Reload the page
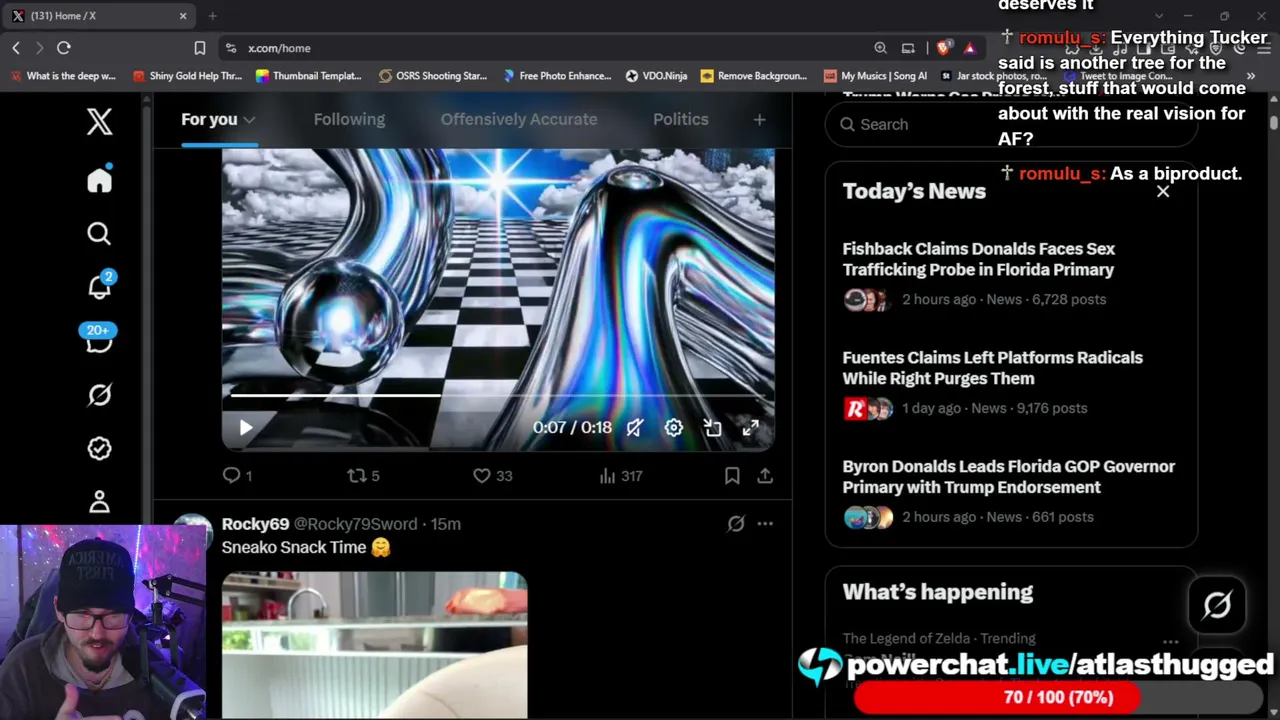1280x720 pixels. tap(63, 48)
